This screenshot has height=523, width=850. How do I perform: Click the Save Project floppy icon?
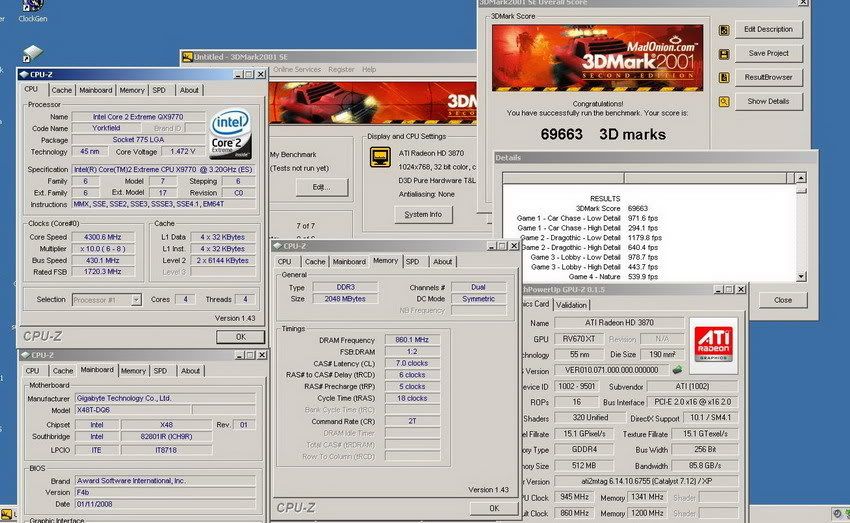[725, 53]
